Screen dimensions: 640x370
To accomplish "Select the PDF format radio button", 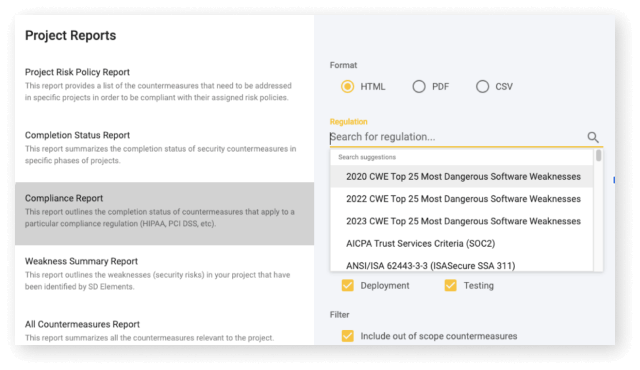I will pyautogui.click(x=419, y=86).
